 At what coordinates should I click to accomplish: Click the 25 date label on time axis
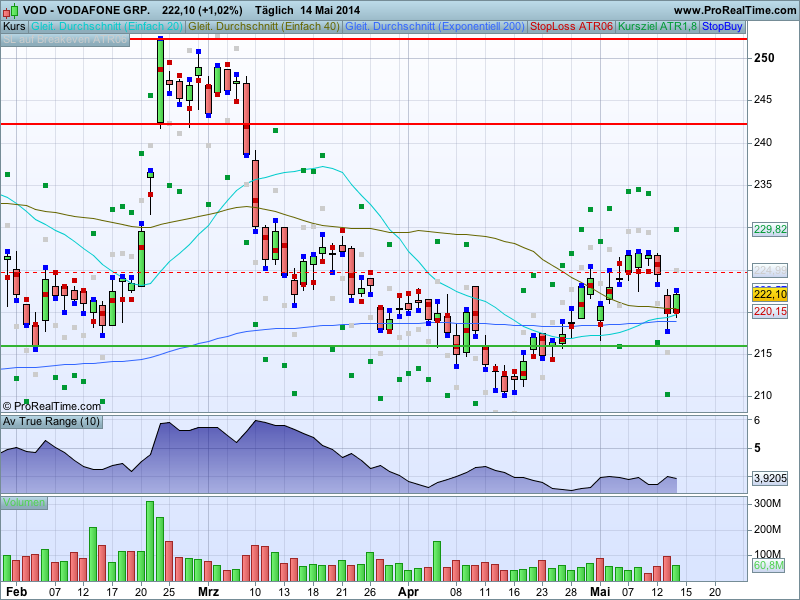[x=169, y=592]
